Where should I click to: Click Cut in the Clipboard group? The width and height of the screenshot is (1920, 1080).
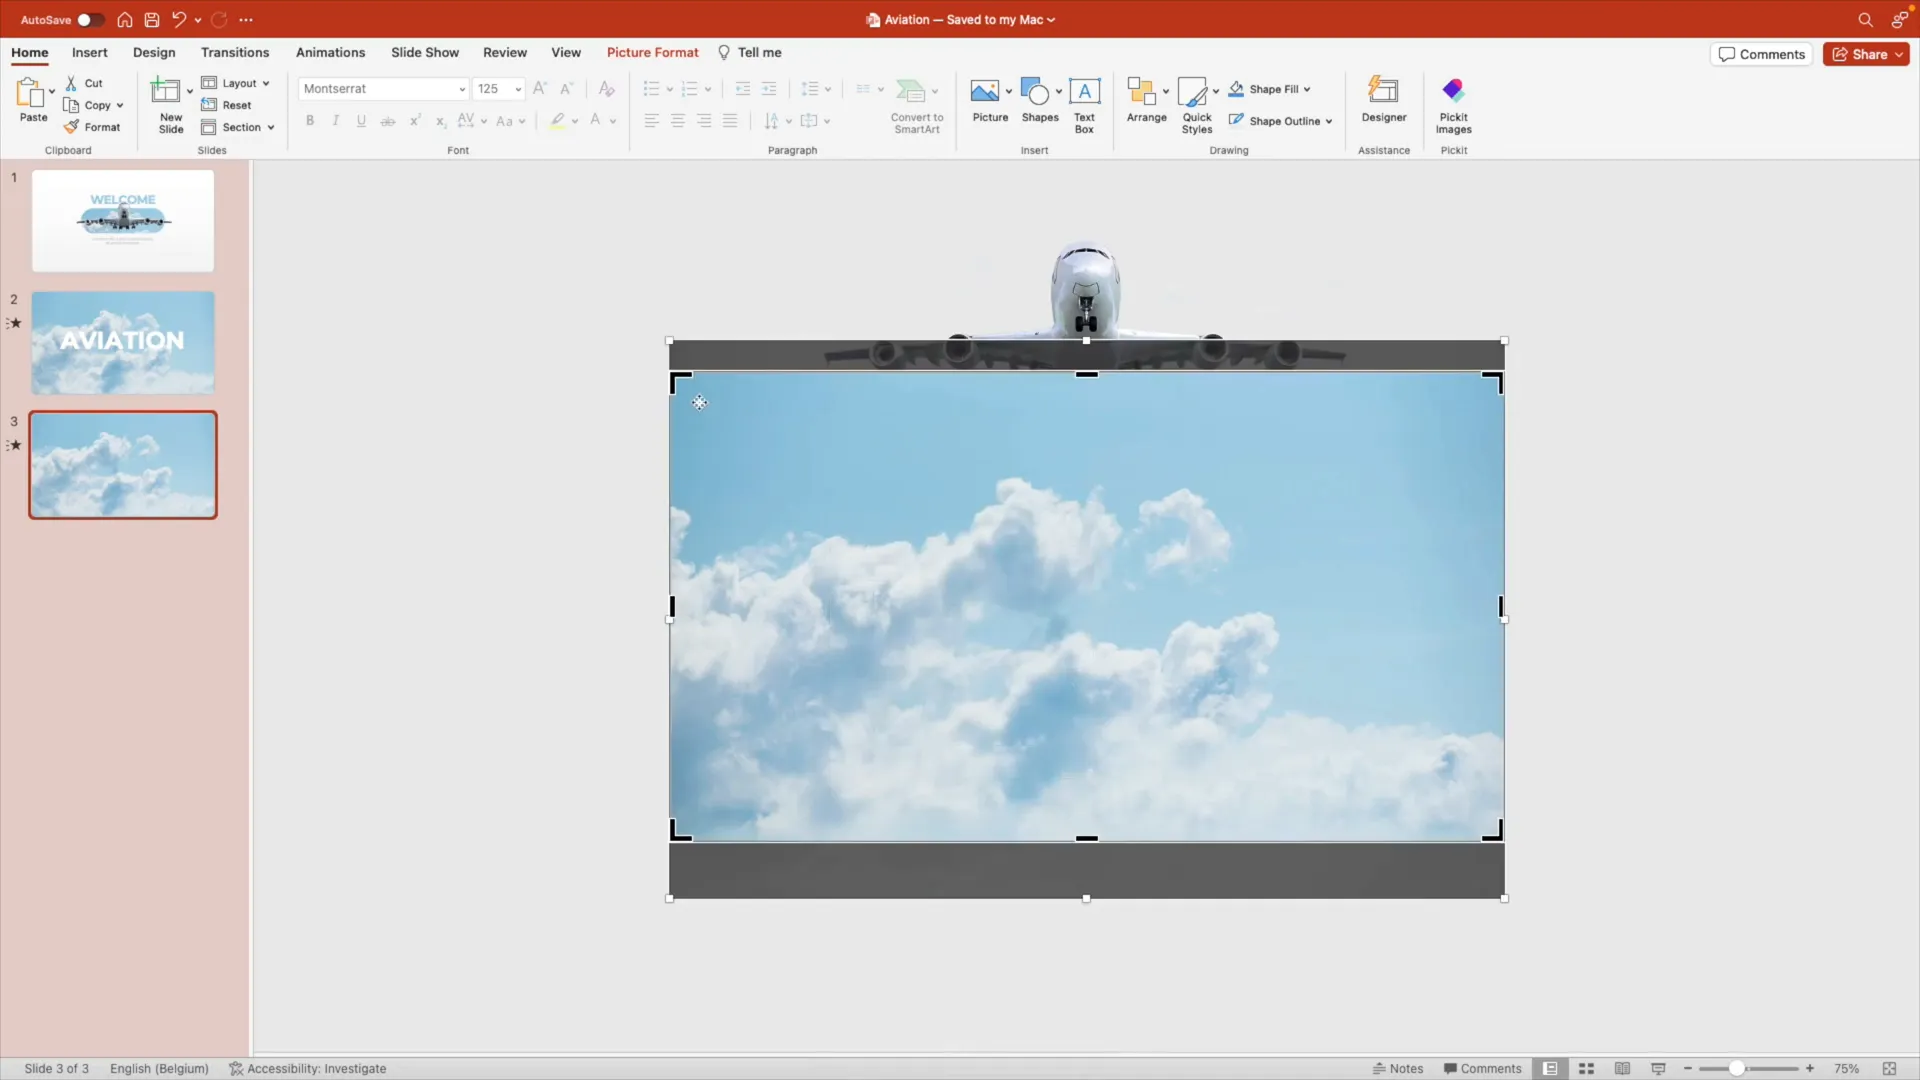tap(84, 83)
